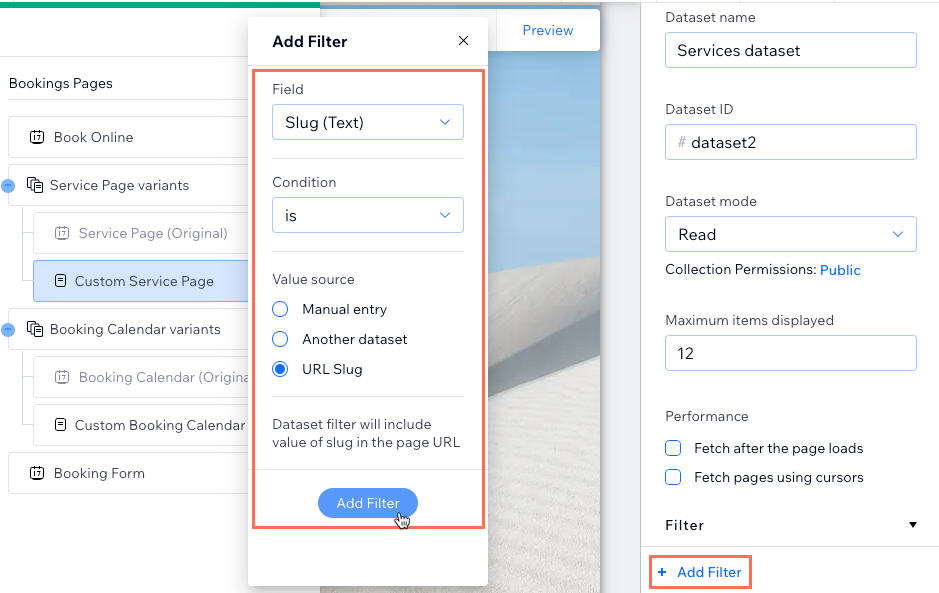Open the Condition dropdown set to is
Screen dimensions: 939x593
(x=368, y=215)
